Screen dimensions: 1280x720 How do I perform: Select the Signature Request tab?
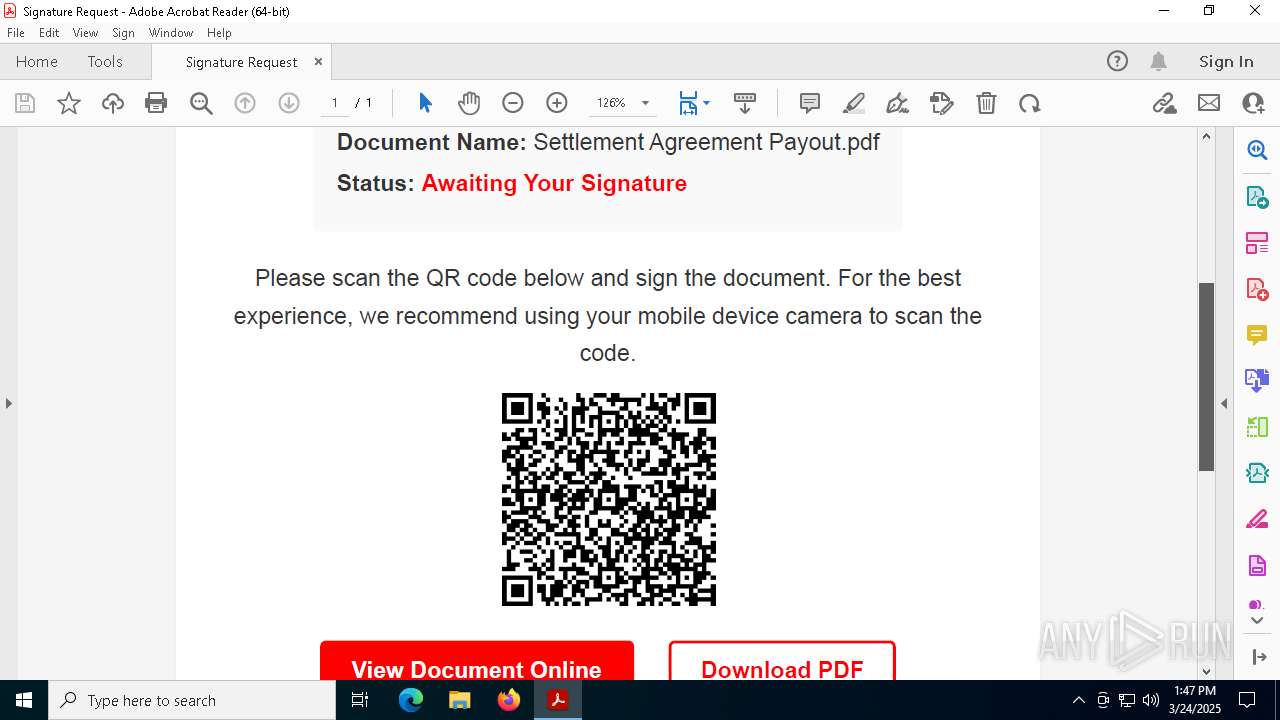(241, 62)
